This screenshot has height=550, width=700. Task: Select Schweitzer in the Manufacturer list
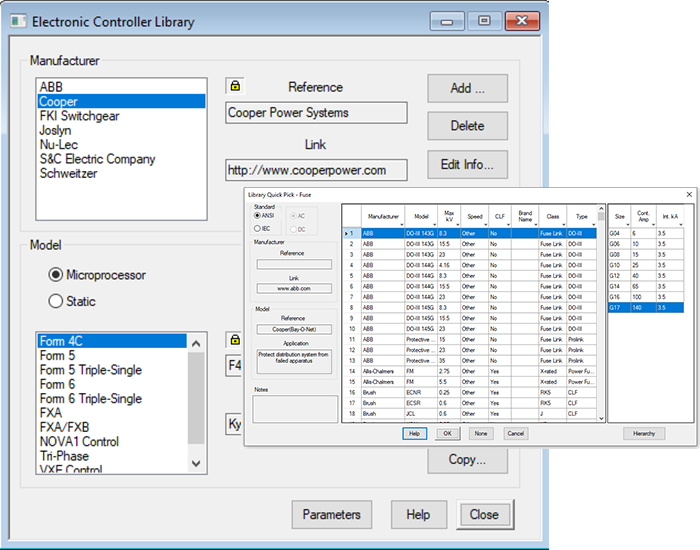121,173
